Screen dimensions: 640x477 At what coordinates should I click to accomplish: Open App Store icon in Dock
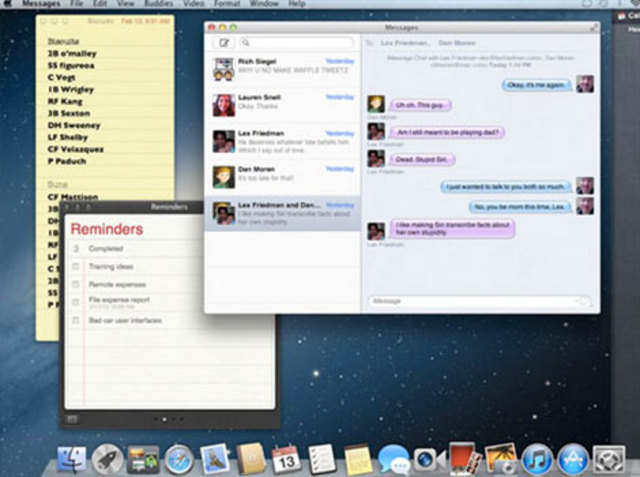[573, 460]
